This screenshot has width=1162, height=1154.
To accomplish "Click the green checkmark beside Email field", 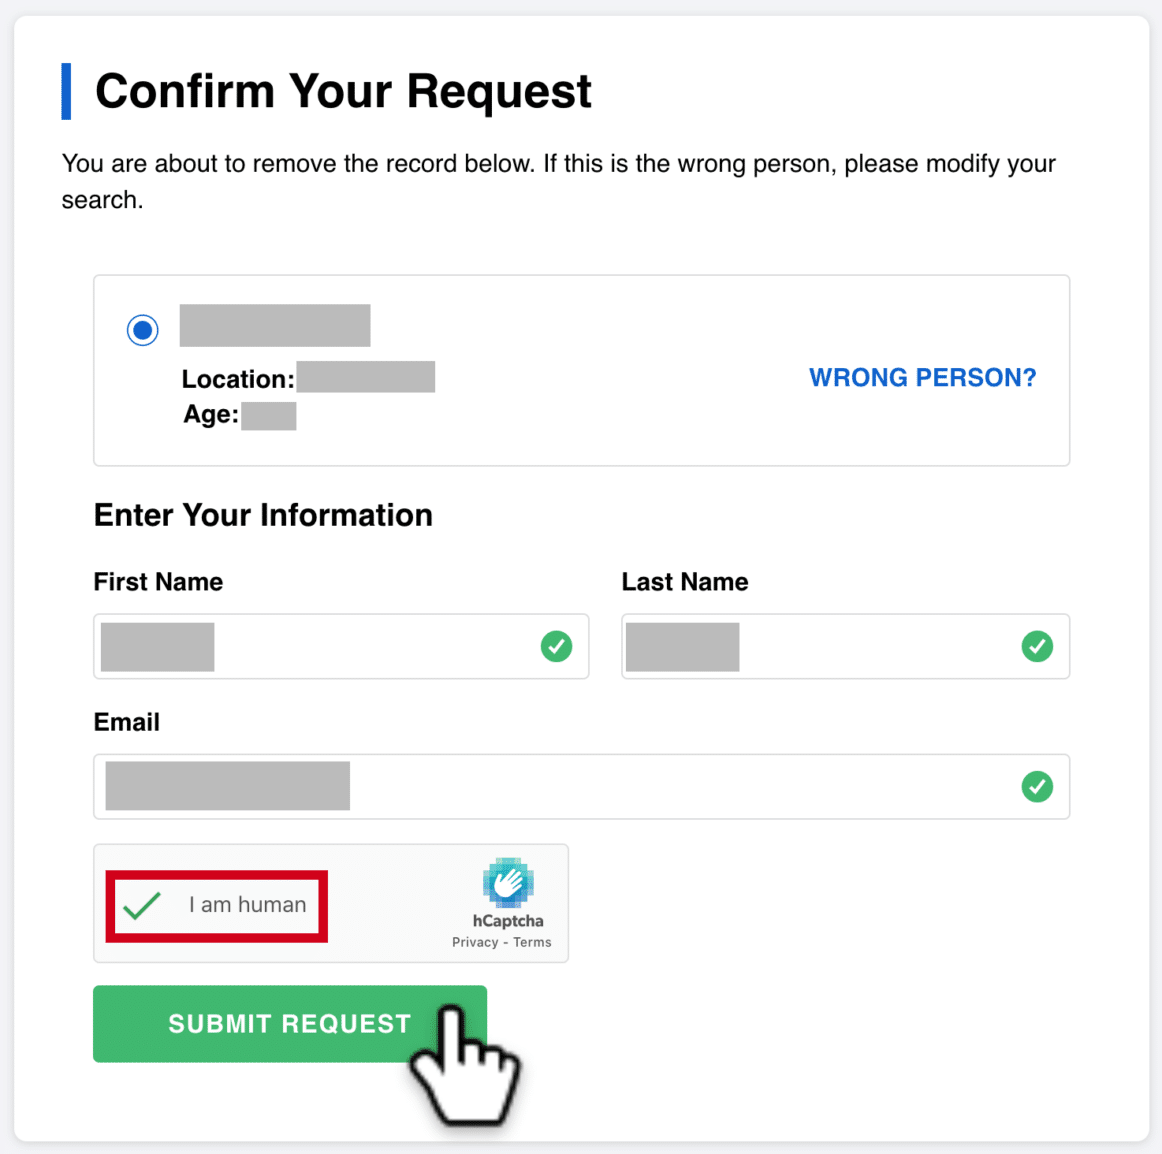I will click(x=1037, y=787).
